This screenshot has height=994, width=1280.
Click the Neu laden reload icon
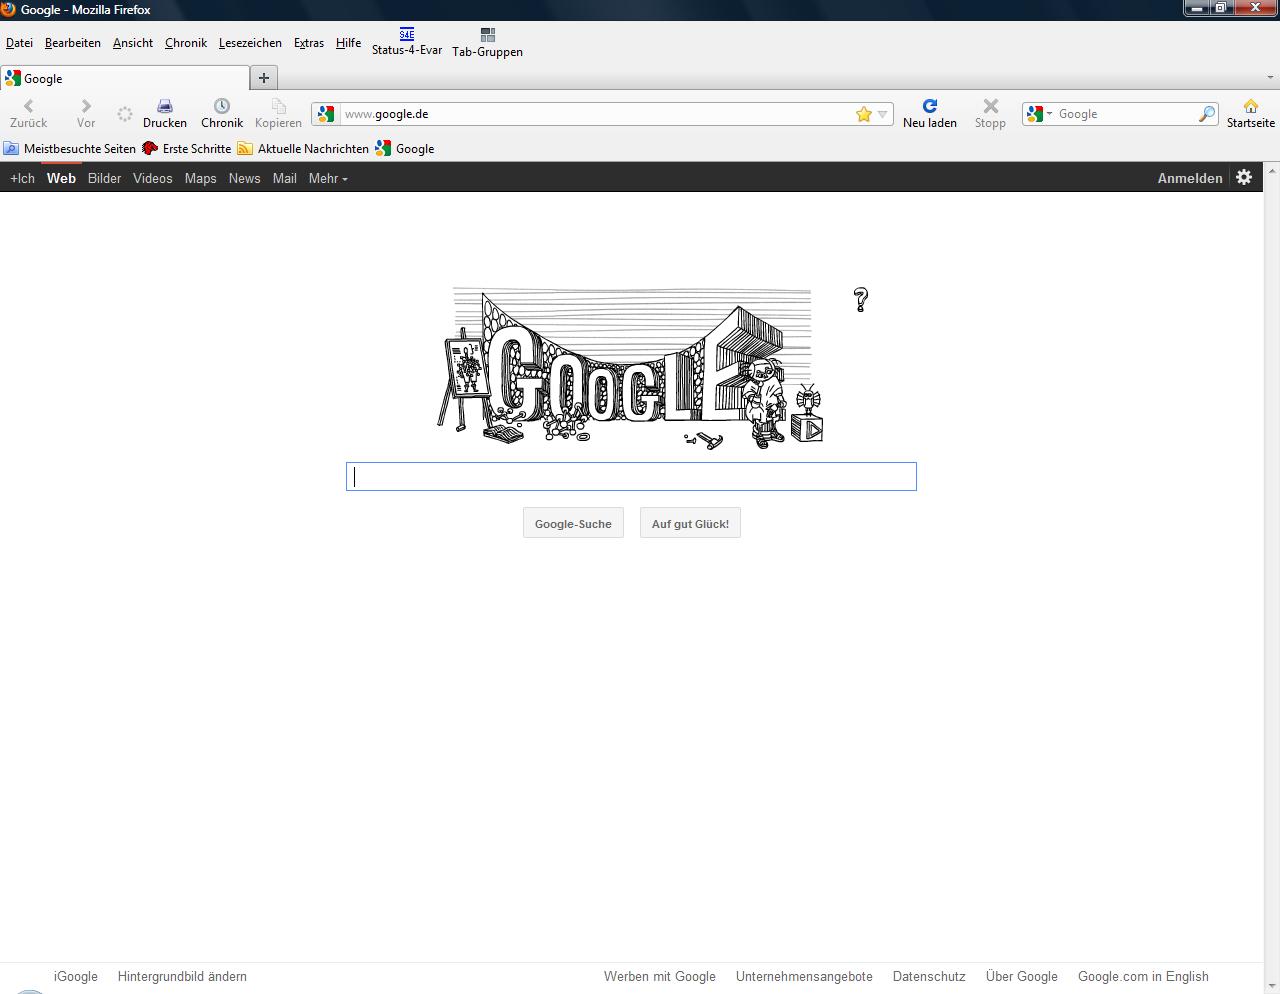pos(930,105)
